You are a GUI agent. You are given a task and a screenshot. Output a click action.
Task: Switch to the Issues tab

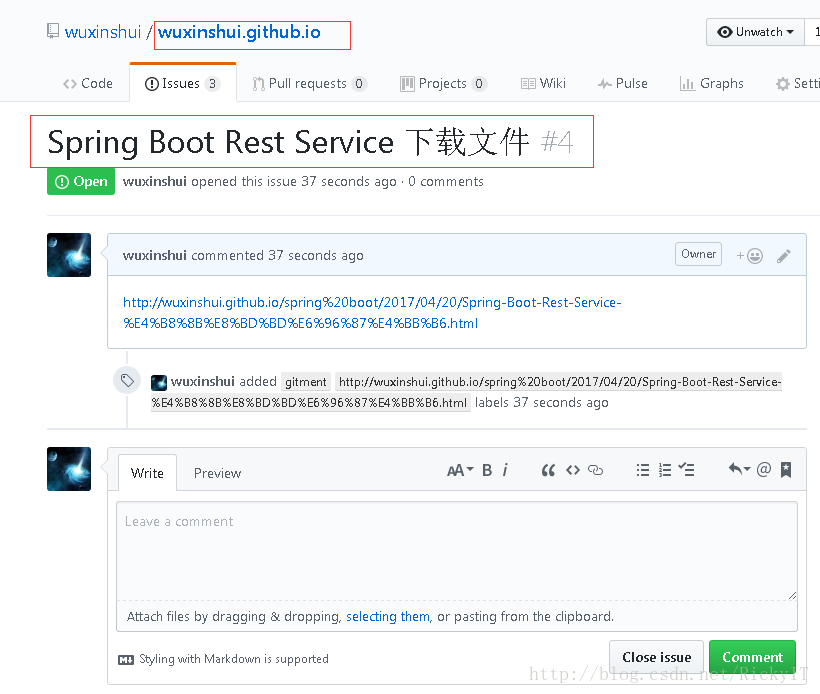coord(183,83)
